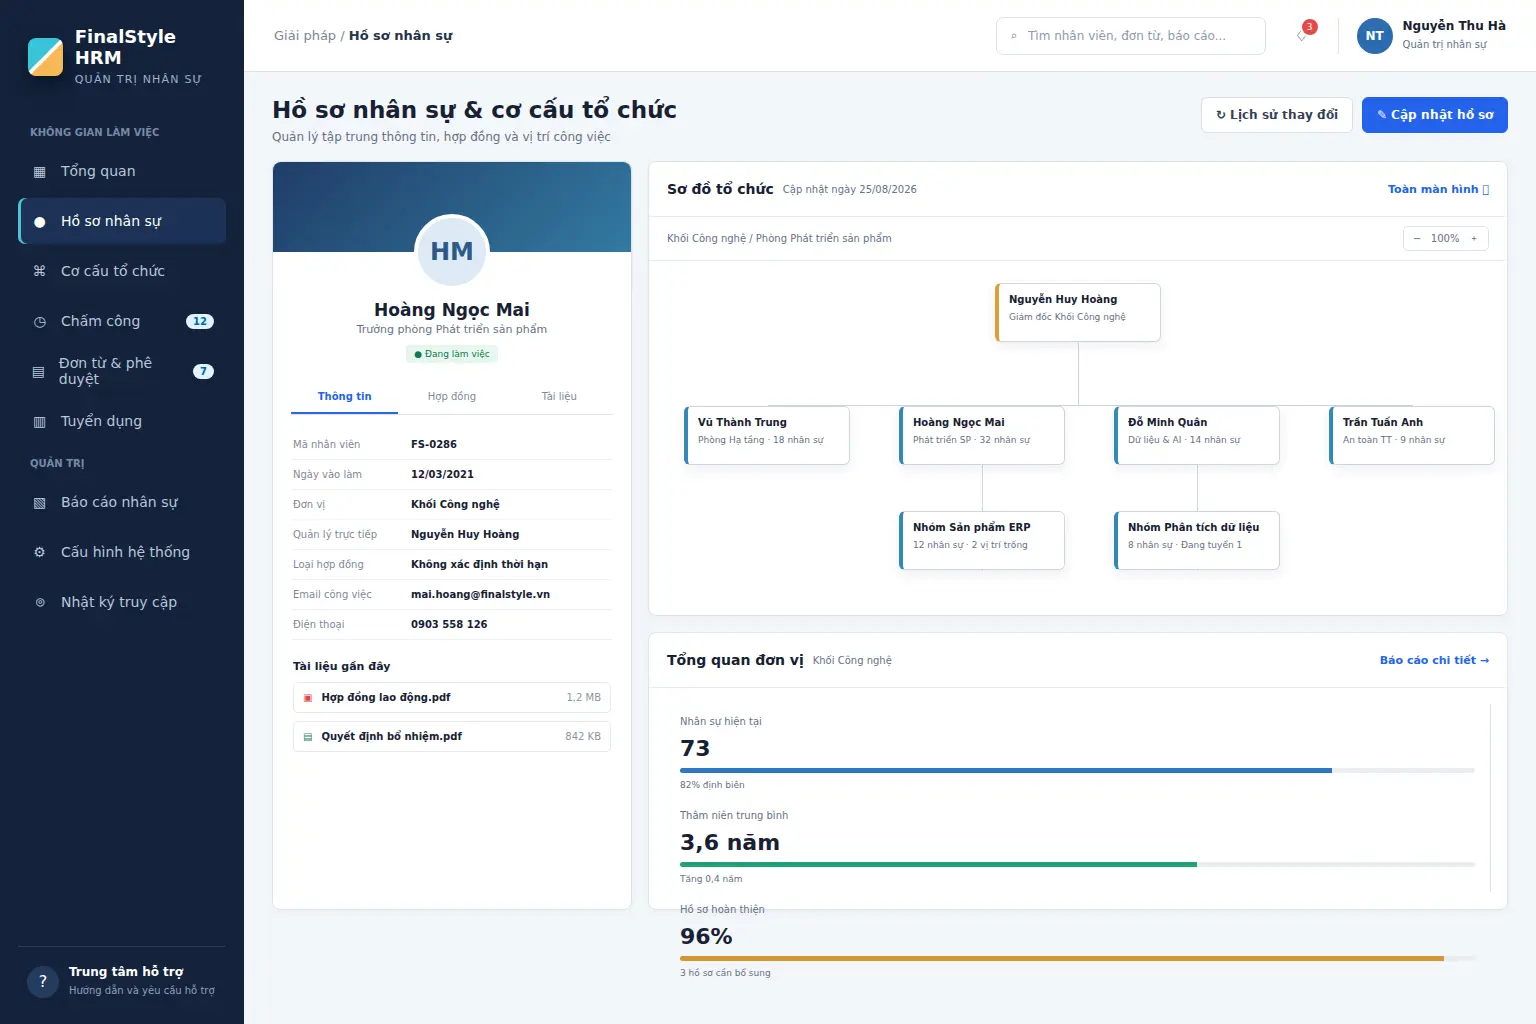Screen dimensions: 1536x1024
Task: Click the email mai.hoang@finalstyle.vn
Action: point(480,595)
